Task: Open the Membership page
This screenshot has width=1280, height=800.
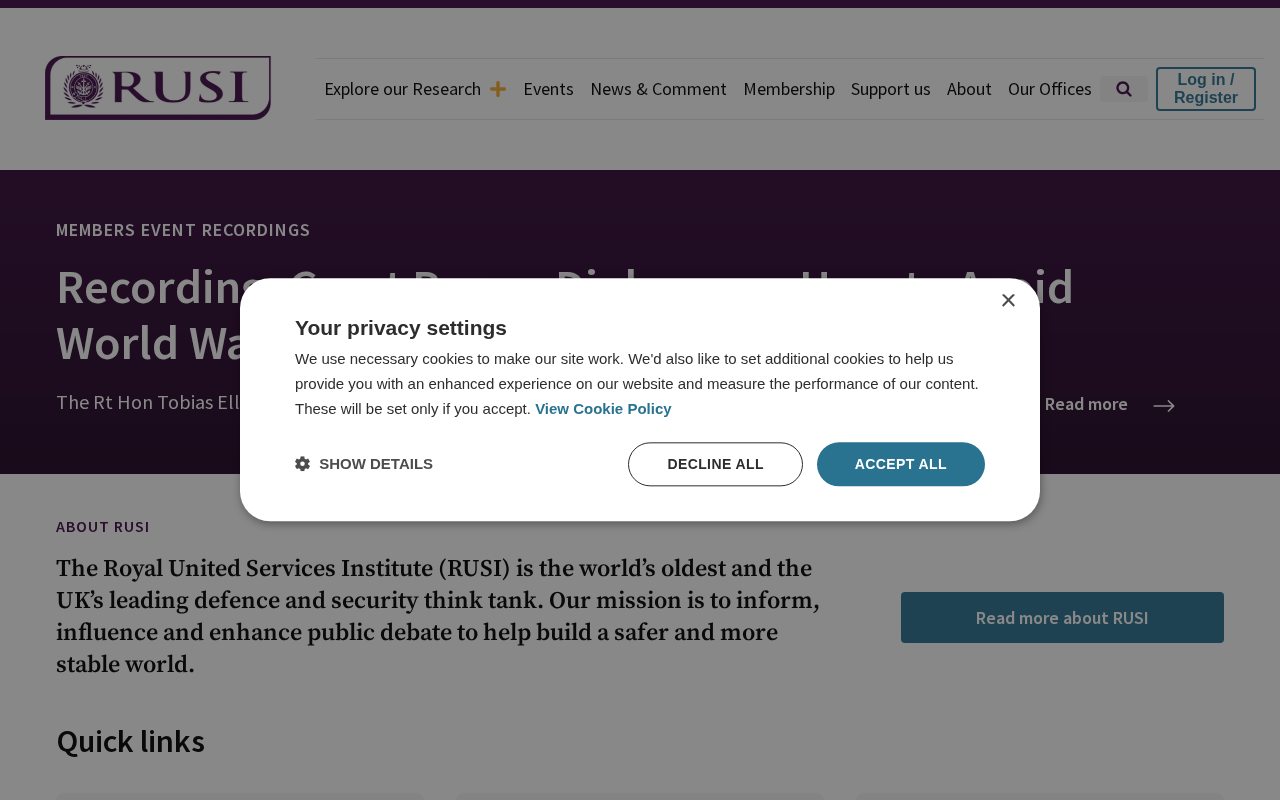Action: (x=789, y=89)
